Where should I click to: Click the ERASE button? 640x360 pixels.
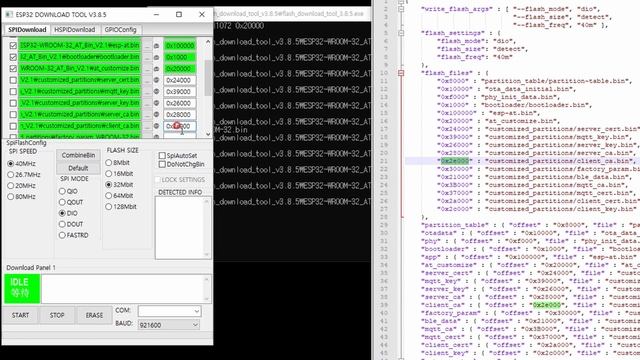pyautogui.click(x=94, y=315)
